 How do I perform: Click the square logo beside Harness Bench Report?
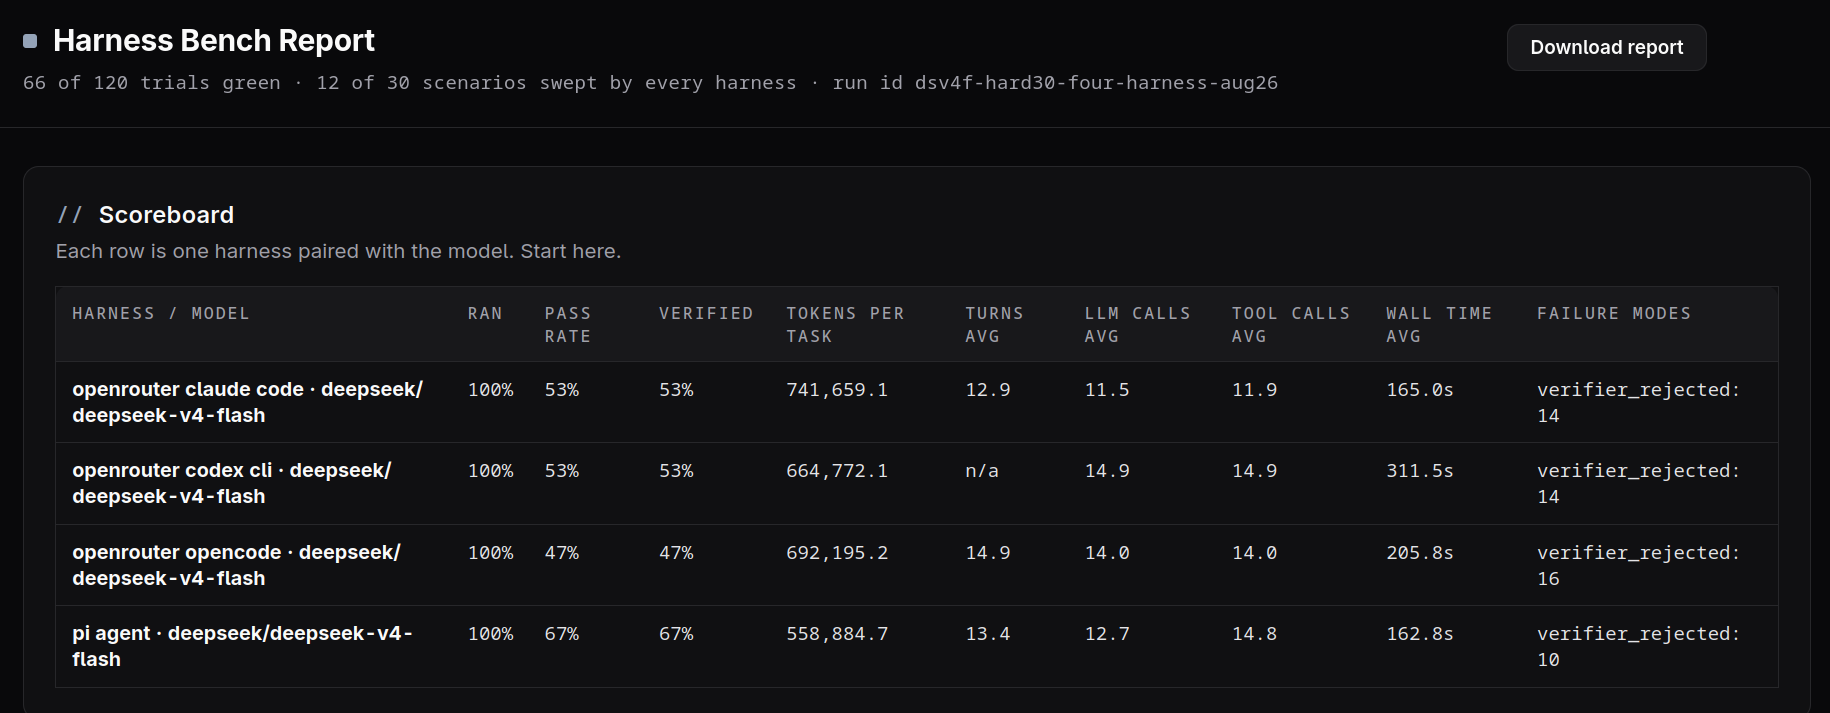tap(30, 41)
